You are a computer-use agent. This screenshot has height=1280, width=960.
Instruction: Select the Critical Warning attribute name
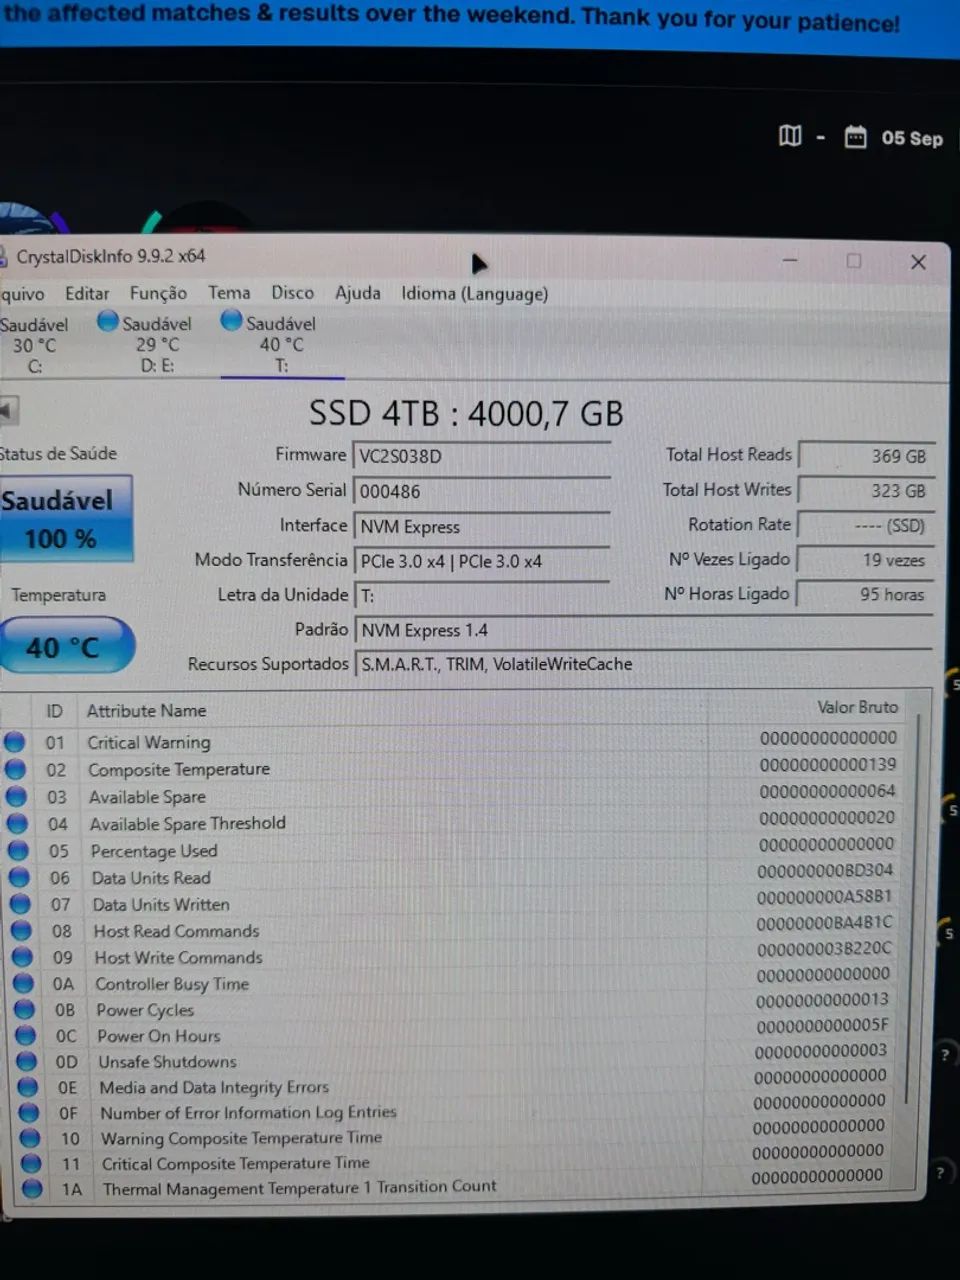[149, 742]
